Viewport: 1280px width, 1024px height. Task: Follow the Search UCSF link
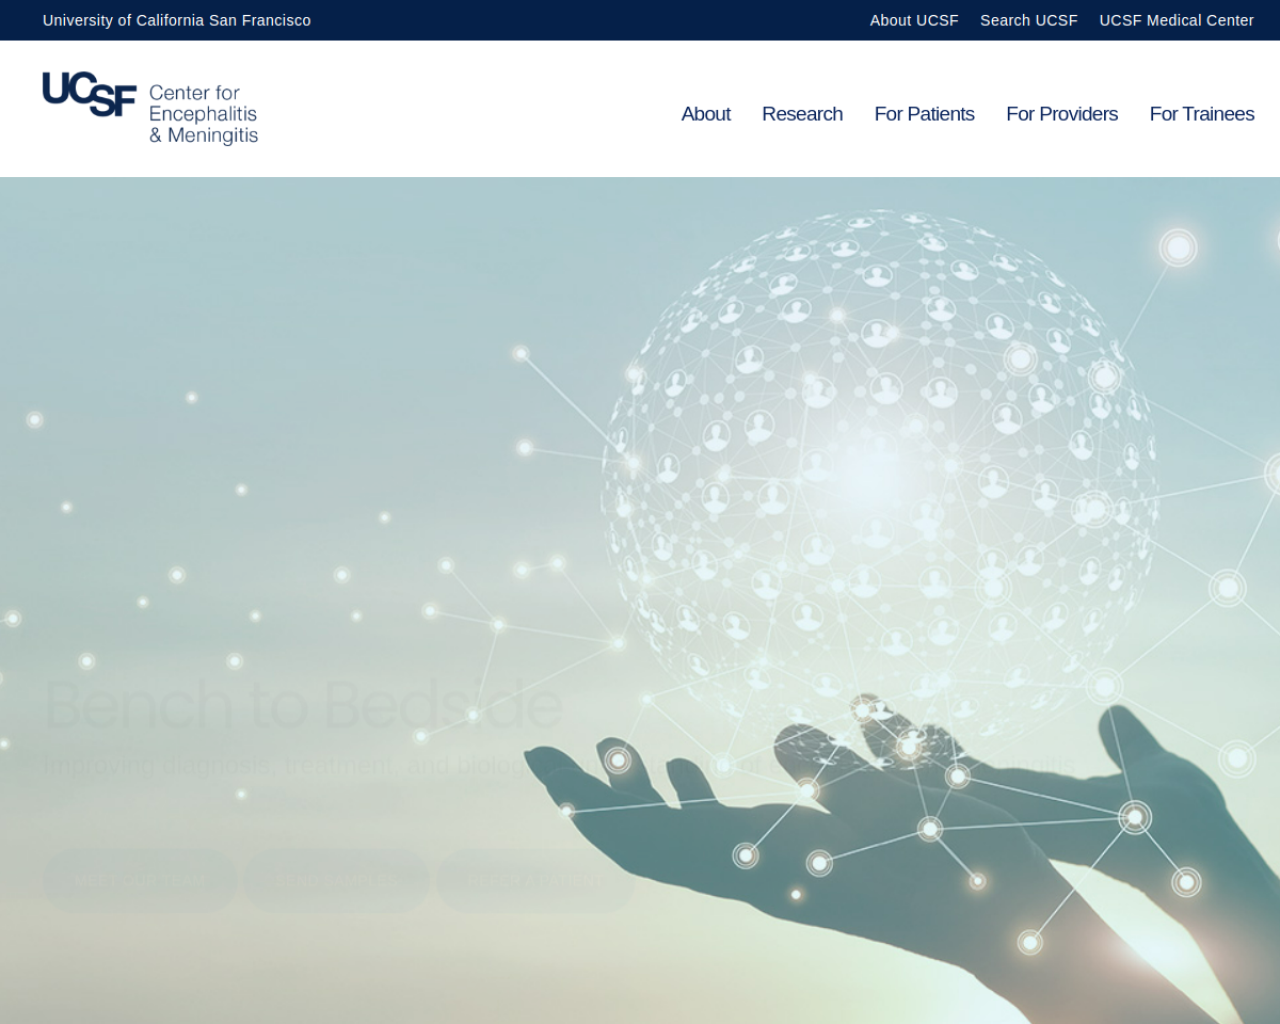point(1028,20)
